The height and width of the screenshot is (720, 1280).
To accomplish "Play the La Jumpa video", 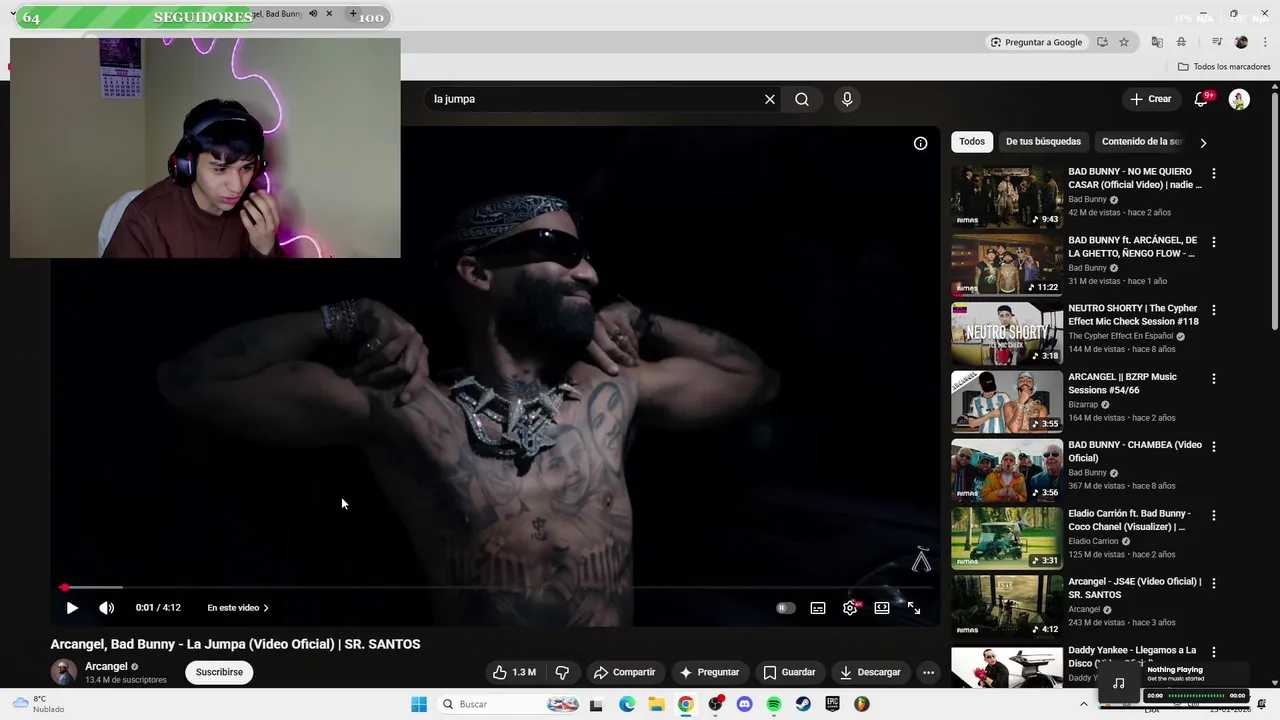I will (x=72, y=608).
